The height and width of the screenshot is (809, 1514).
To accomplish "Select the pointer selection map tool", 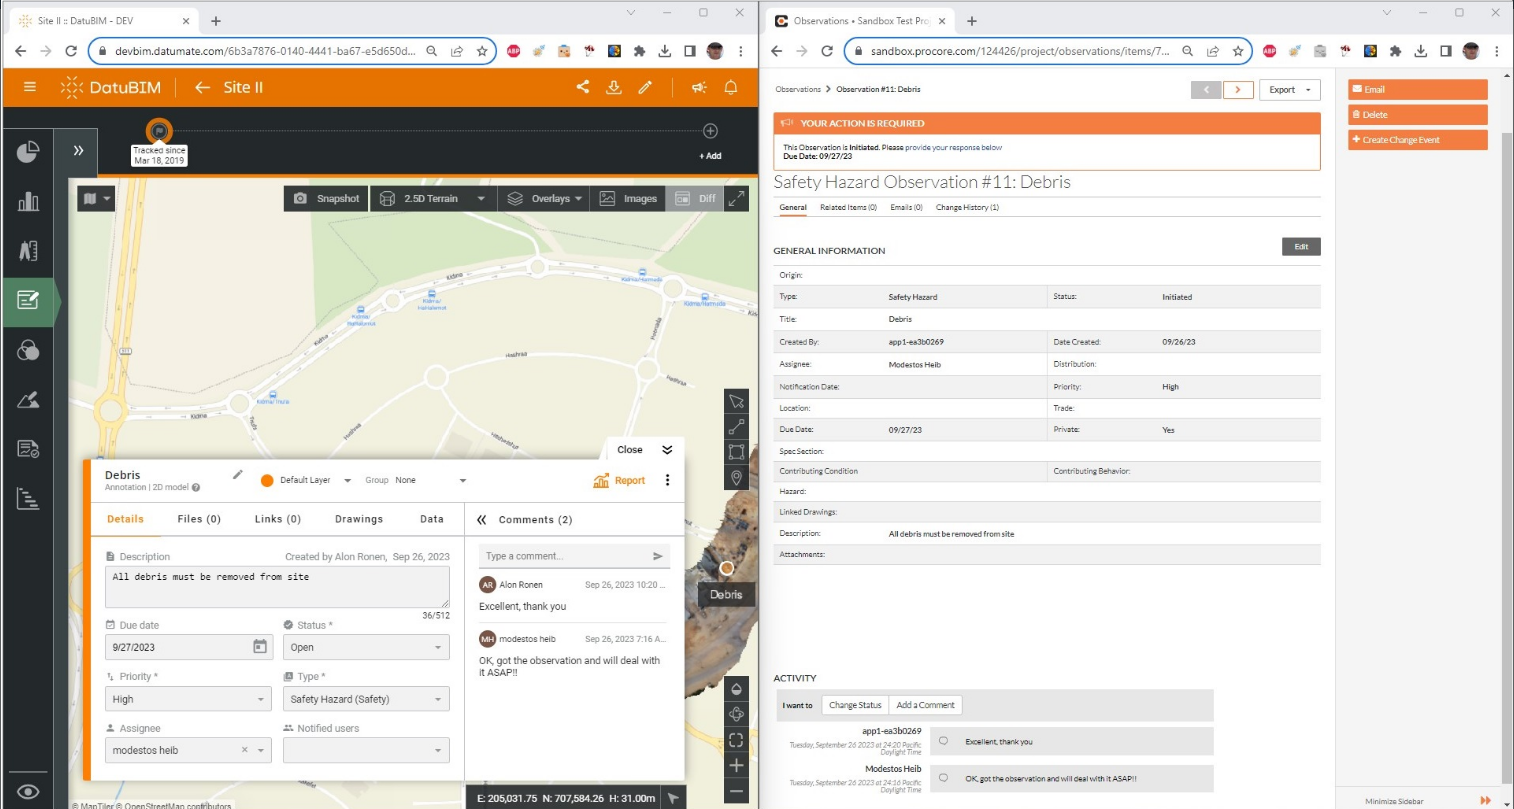I will click(736, 402).
